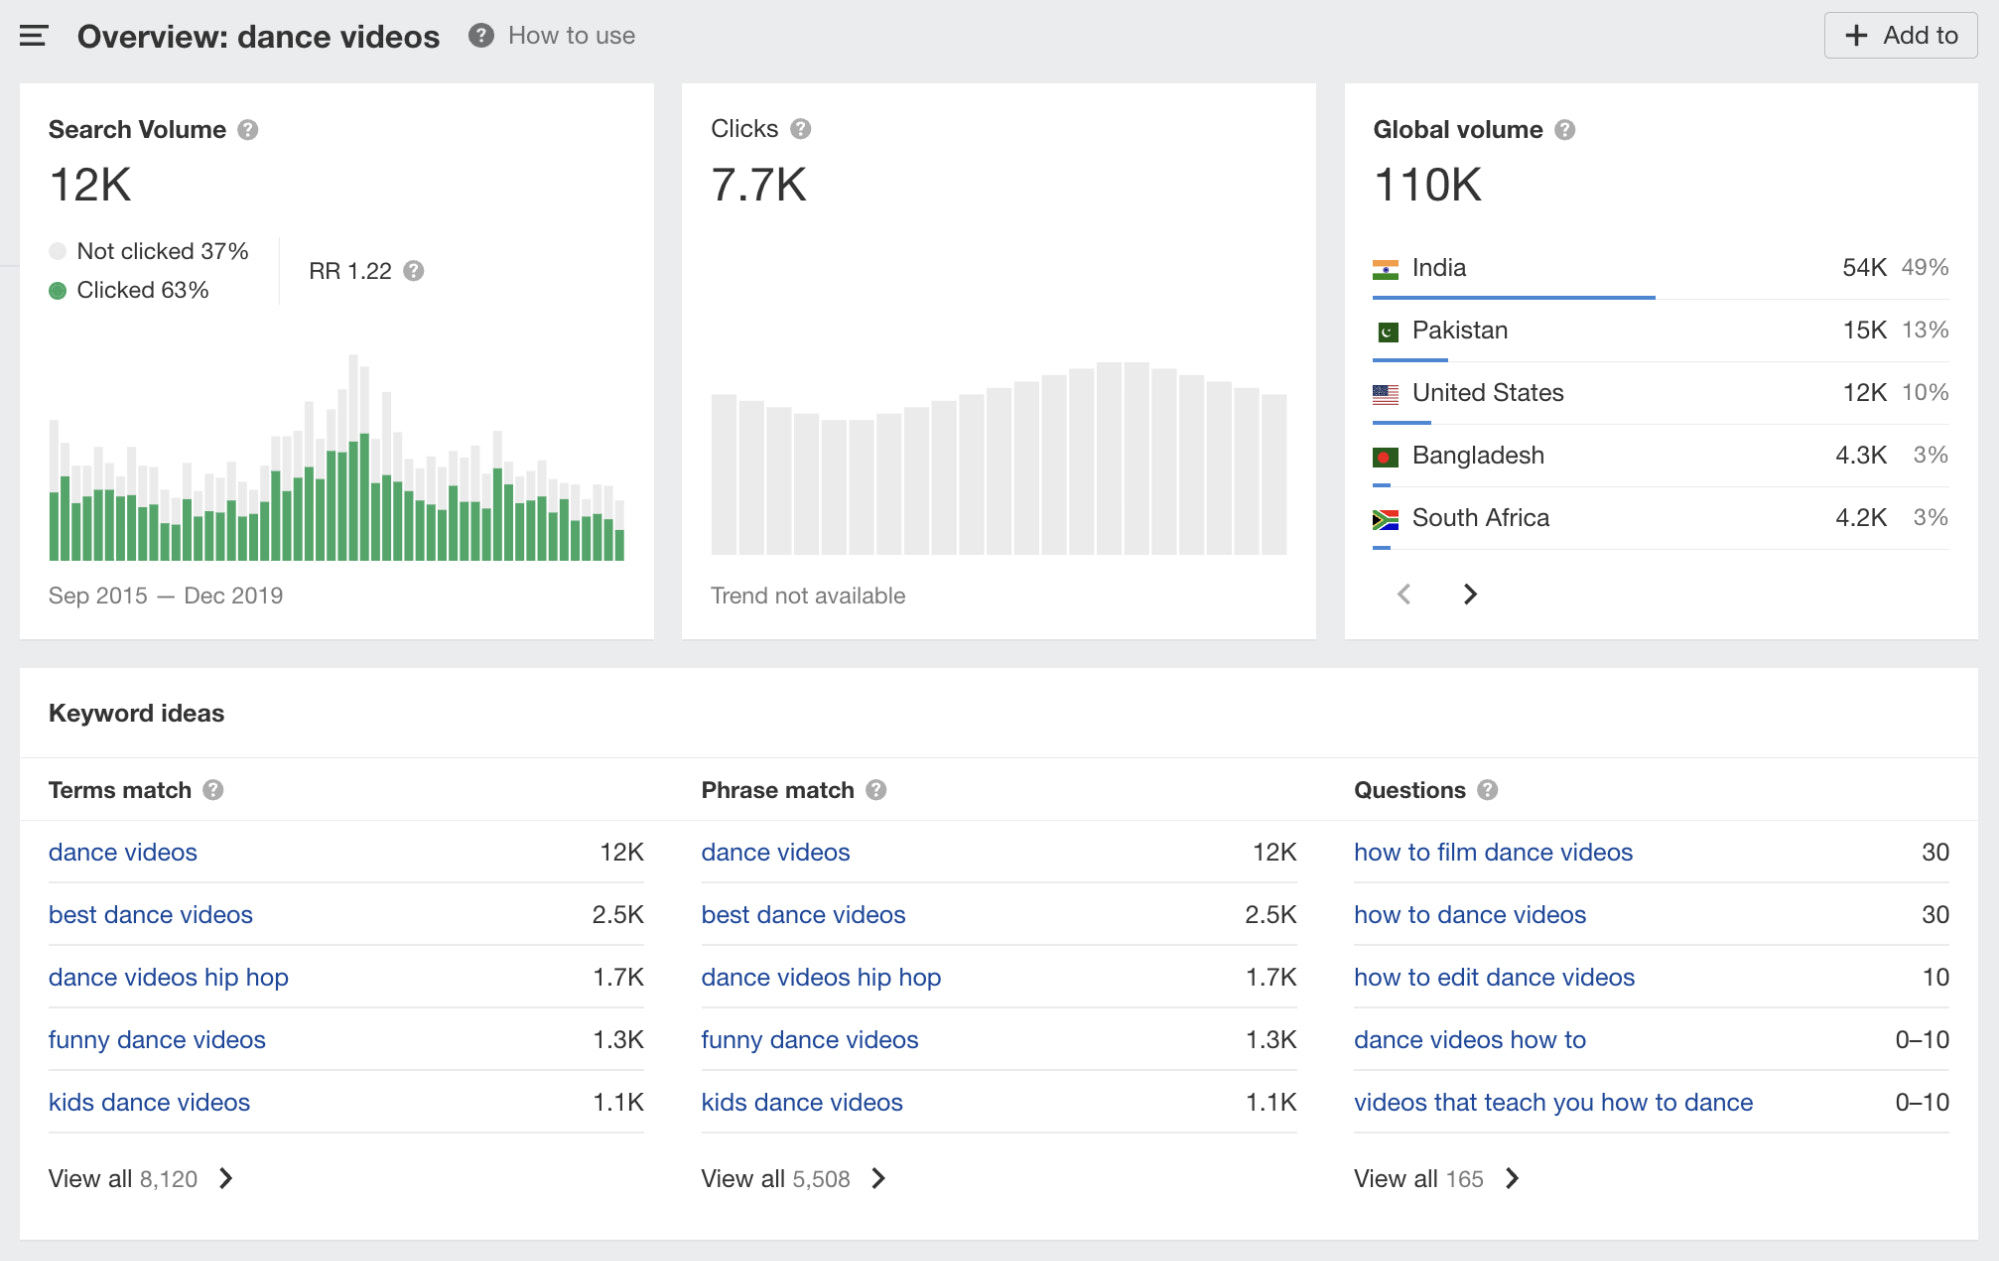This screenshot has width=1999, height=1261.
Task: Click the Clicks help question icon
Action: (x=800, y=129)
